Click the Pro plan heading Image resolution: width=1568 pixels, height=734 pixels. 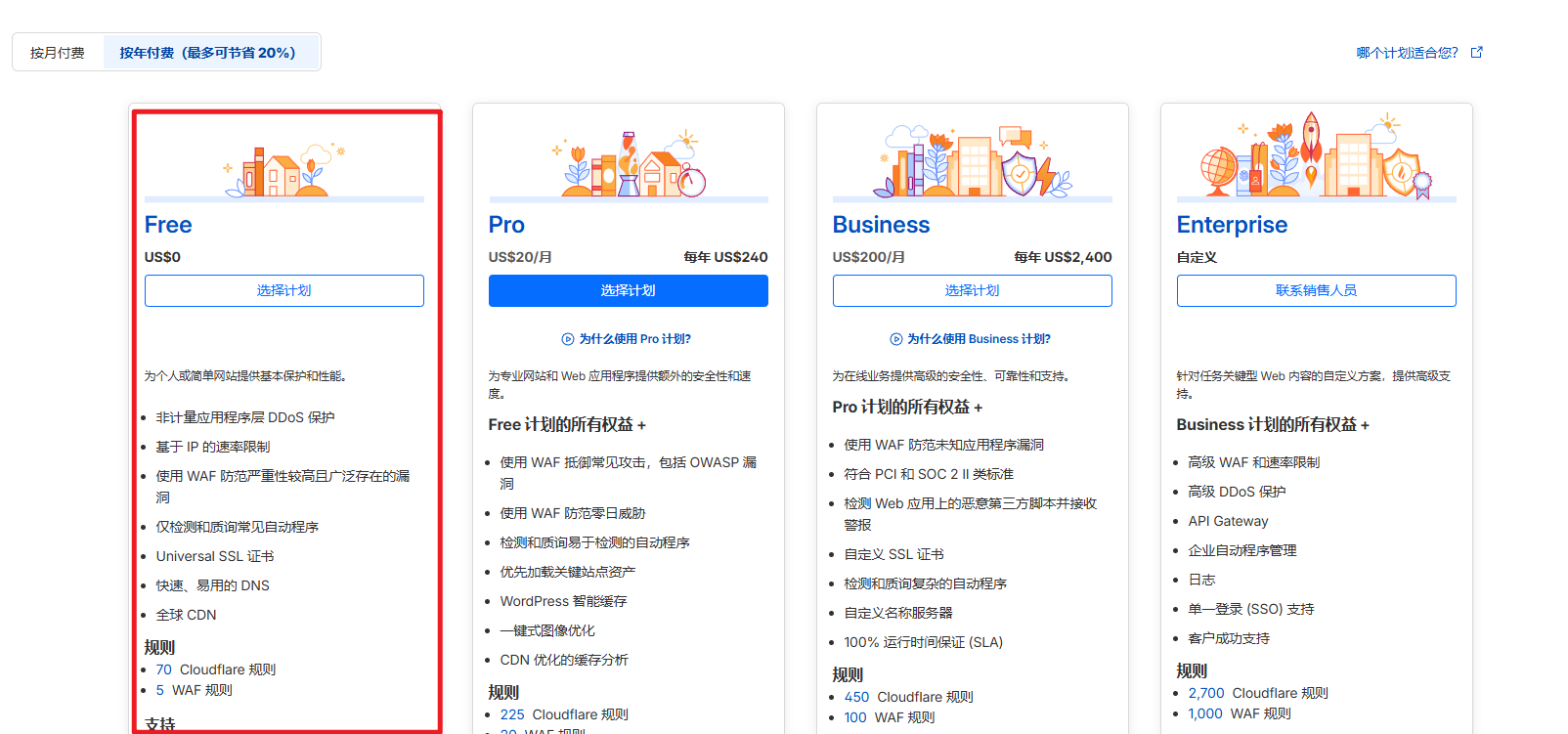[x=507, y=225]
